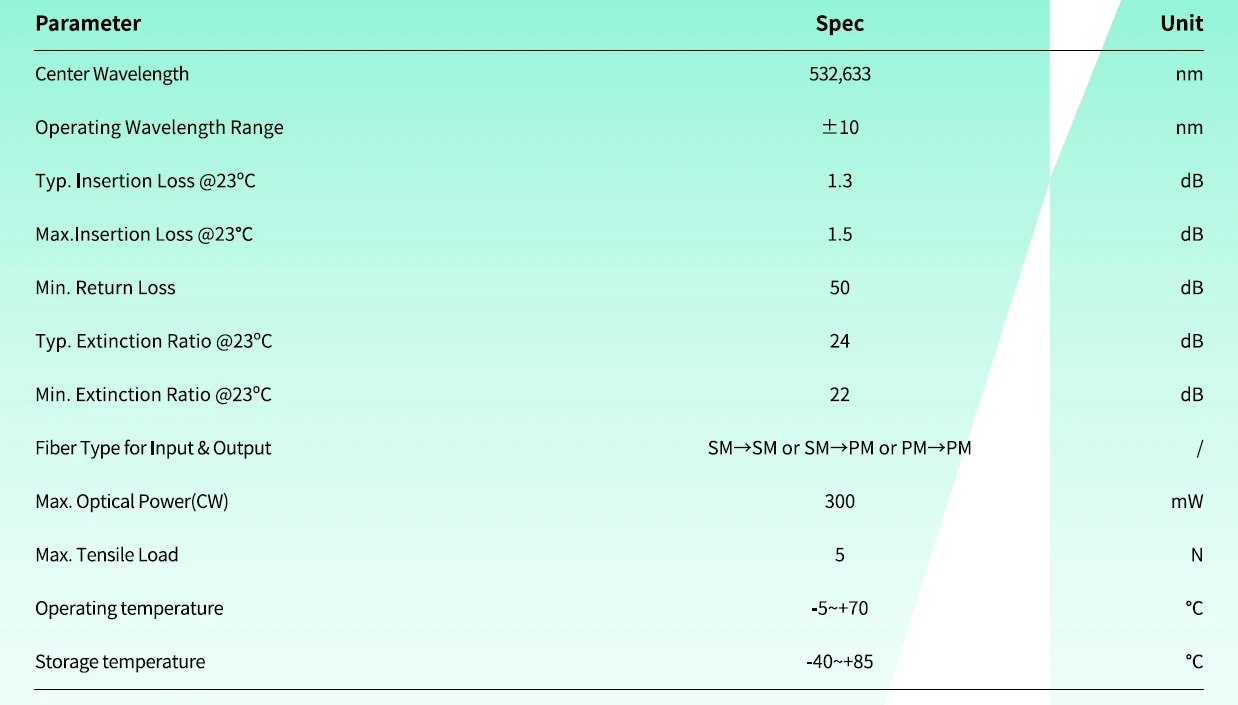
Task: Select Fiber Type for Input & Output label
Action: [153, 448]
